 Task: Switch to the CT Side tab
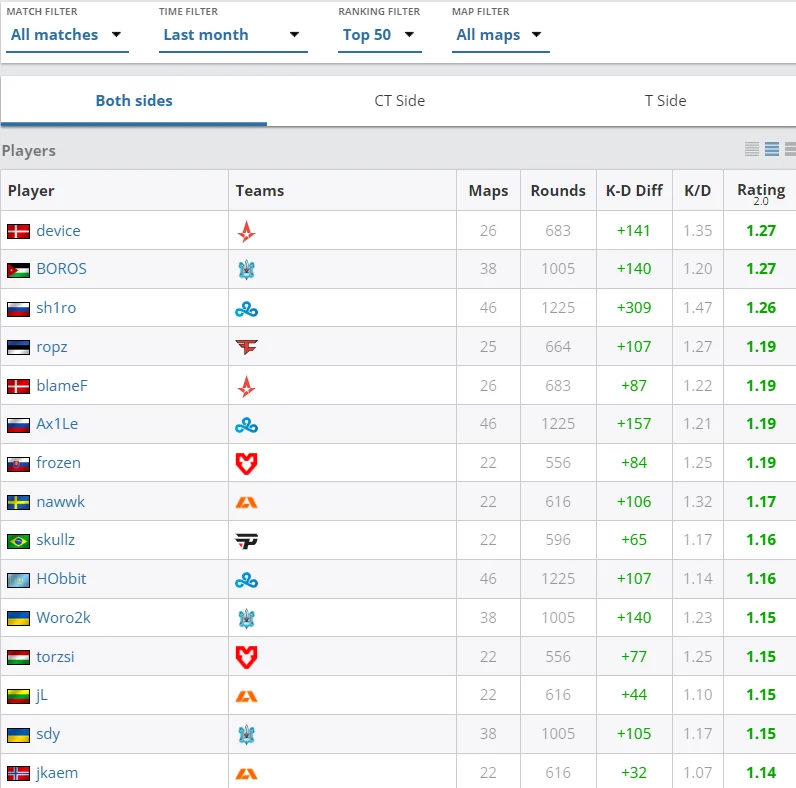pos(400,101)
